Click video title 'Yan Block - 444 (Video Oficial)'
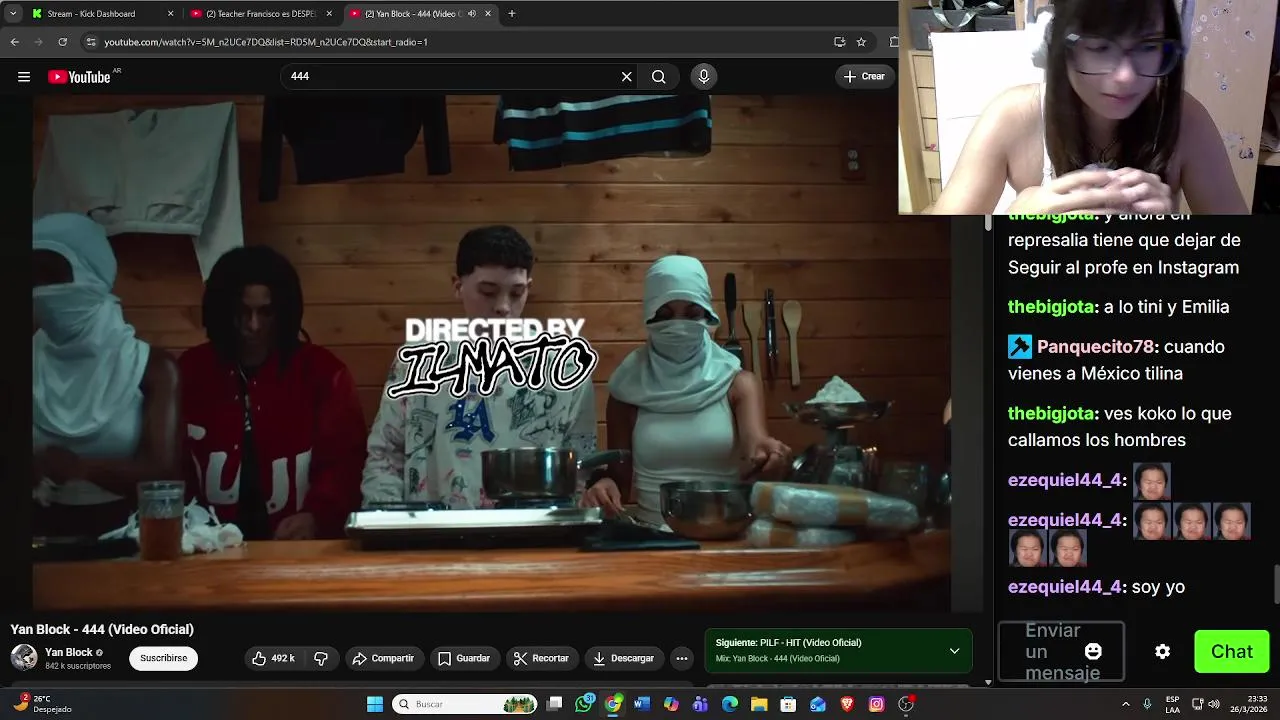The width and height of the screenshot is (1280, 720). [x=102, y=629]
